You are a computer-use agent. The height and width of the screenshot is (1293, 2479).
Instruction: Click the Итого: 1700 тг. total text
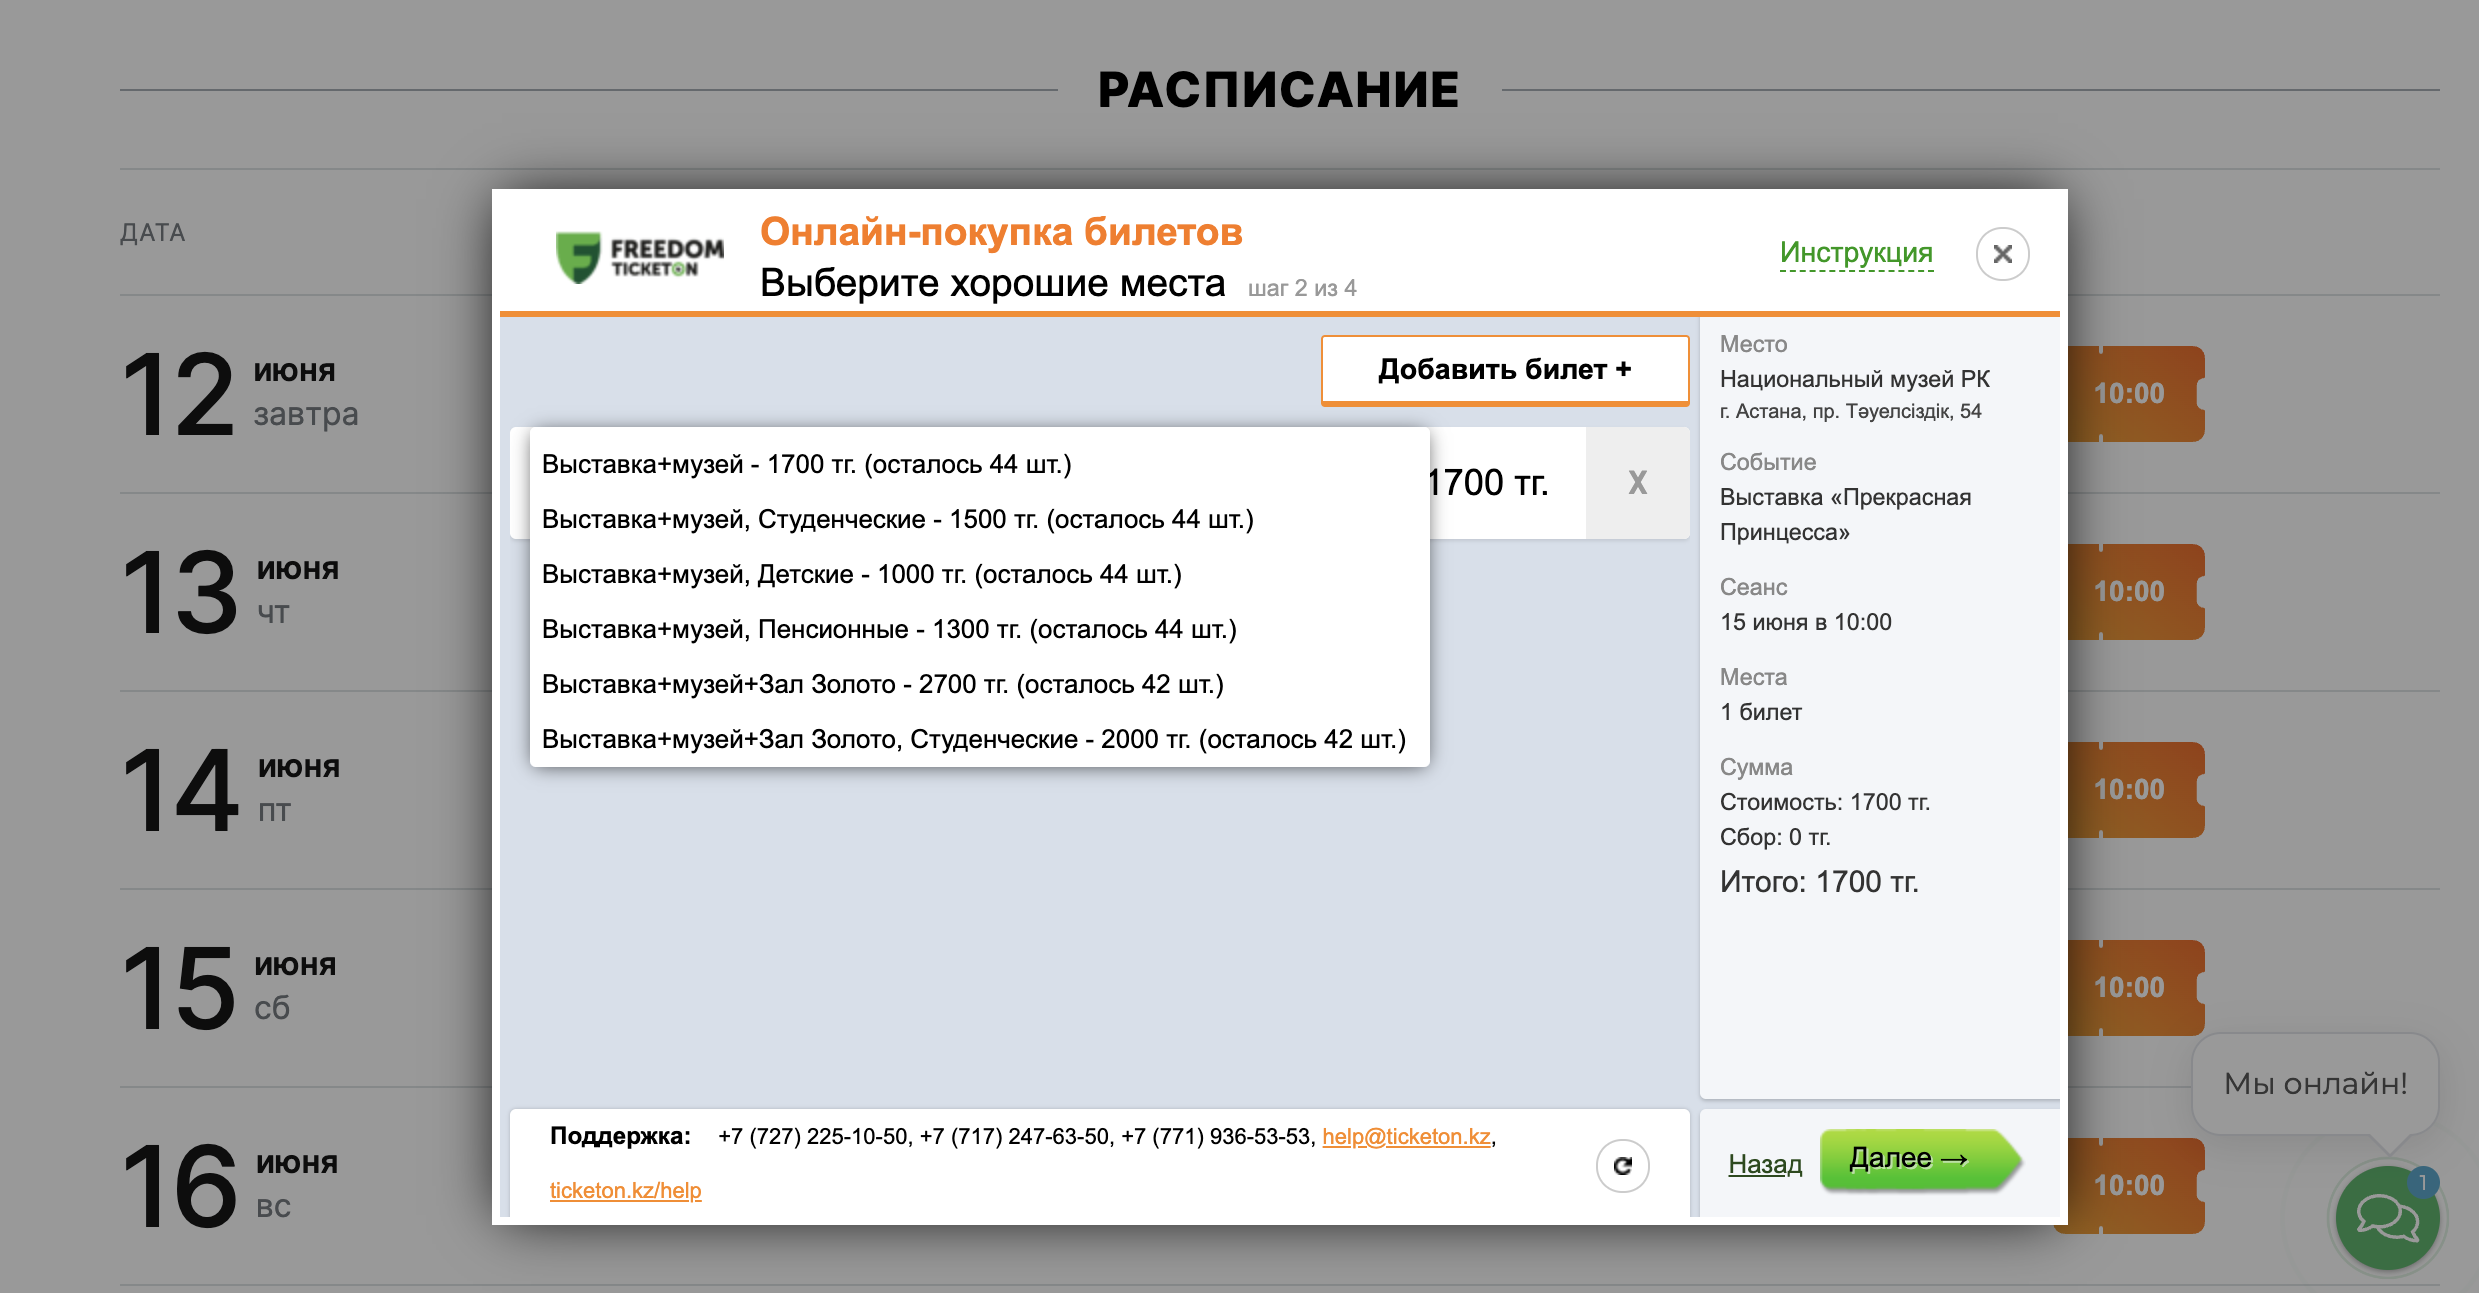(x=1819, y=882)
